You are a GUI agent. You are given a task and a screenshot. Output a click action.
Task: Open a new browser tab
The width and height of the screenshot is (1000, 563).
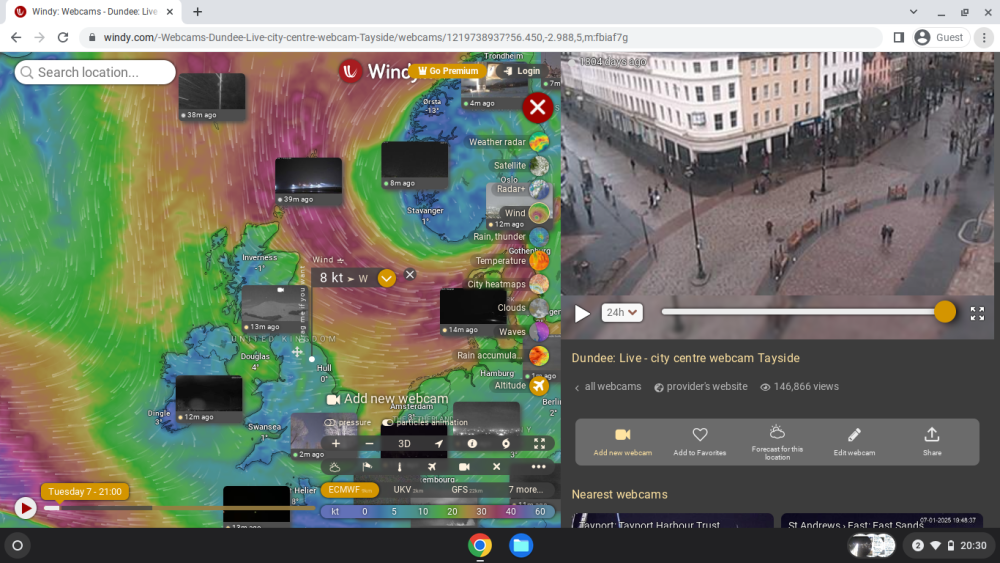click(198, 11)
